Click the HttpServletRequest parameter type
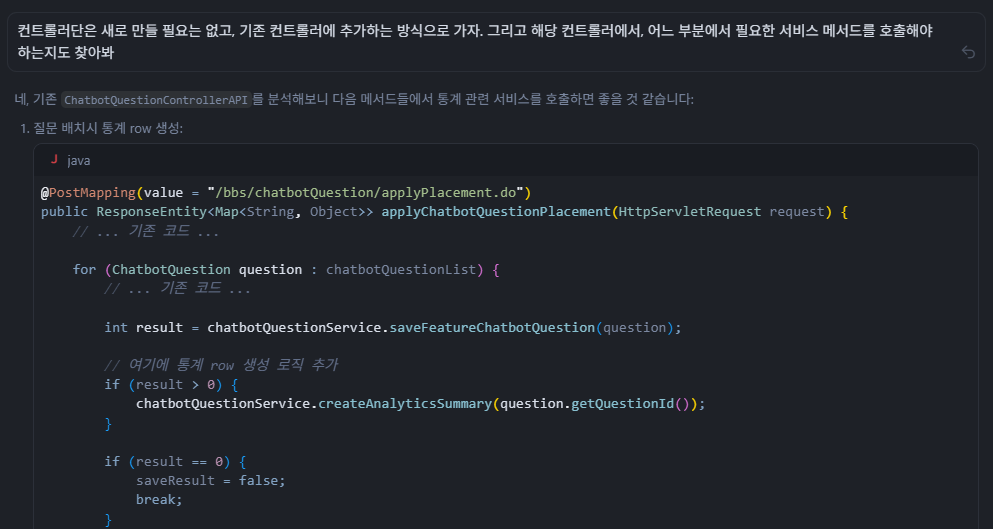The height and width of the screenshot is (529, 993). click(691, 212)
